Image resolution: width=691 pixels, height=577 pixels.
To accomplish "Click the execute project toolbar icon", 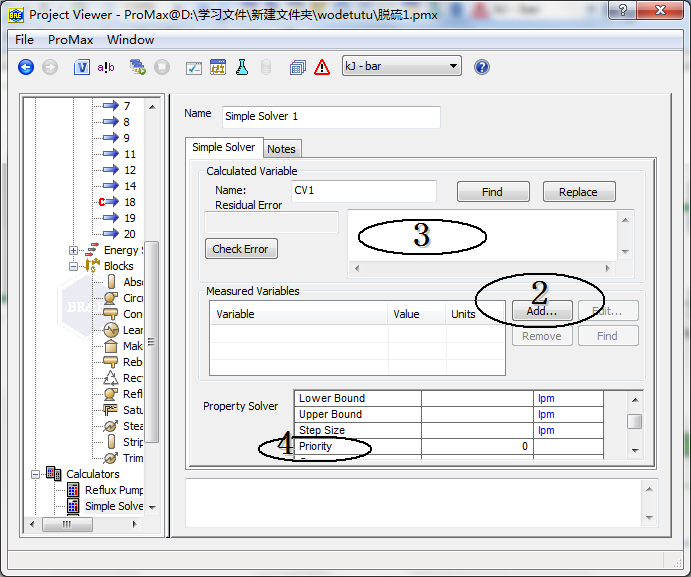I will point(137,67).
